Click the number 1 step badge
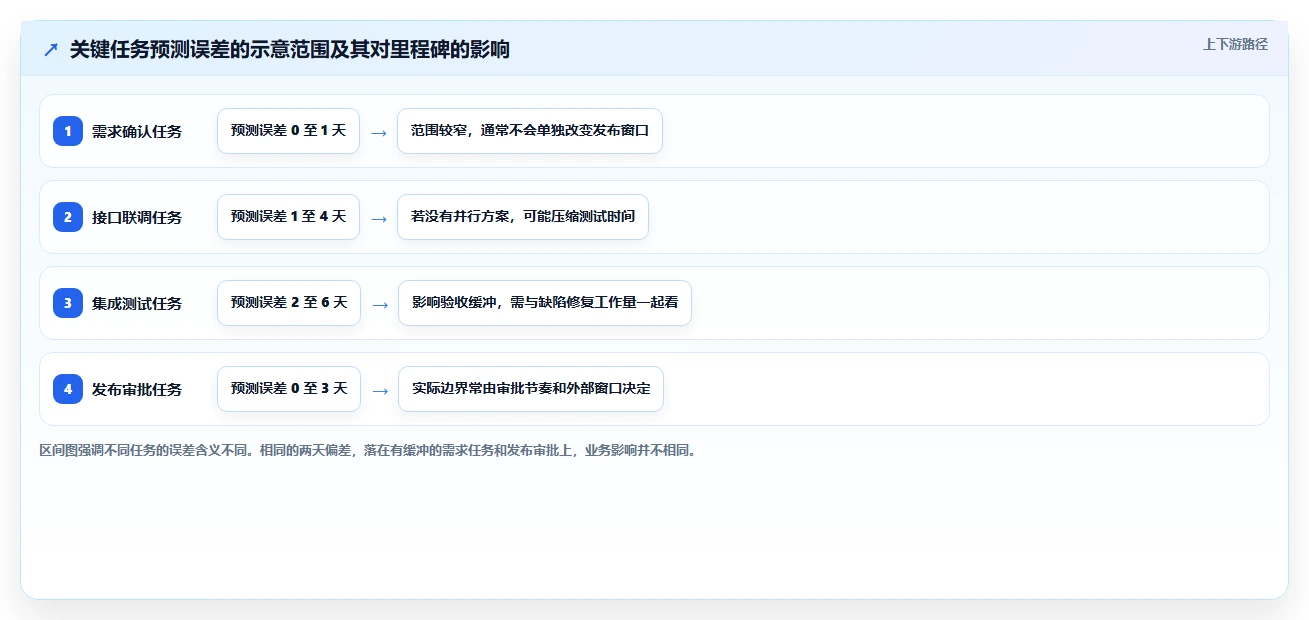This screenshot has width=1309, height=620. tap(68, 131)
